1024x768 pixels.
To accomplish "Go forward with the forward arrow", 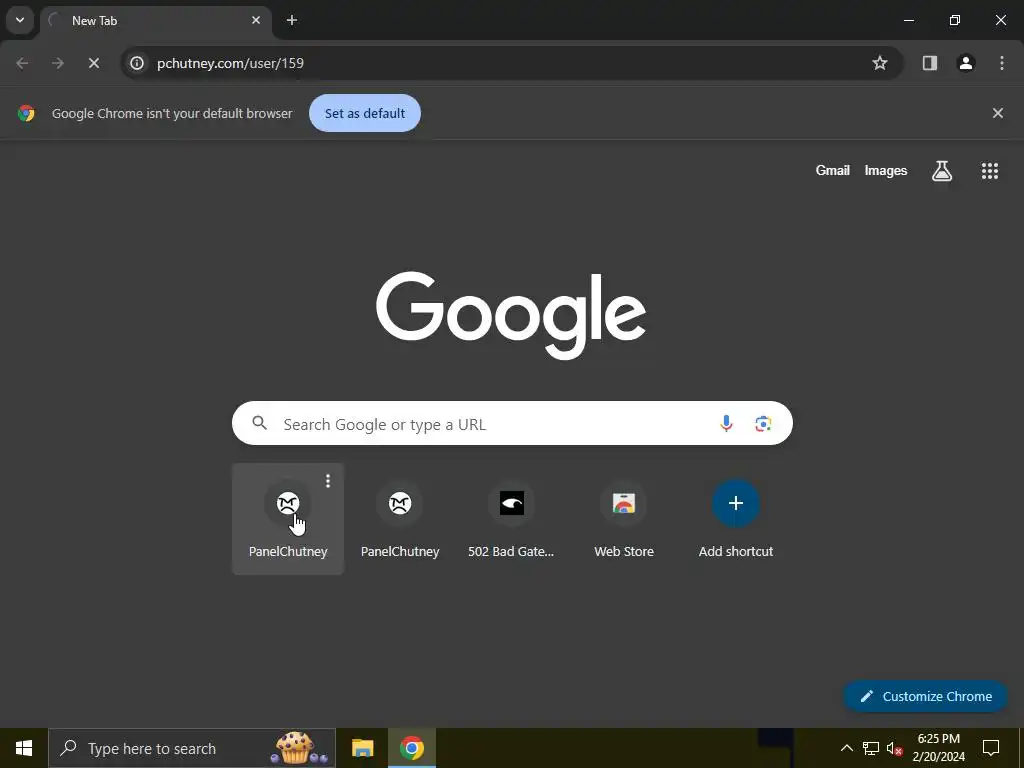I will [58, 63].
